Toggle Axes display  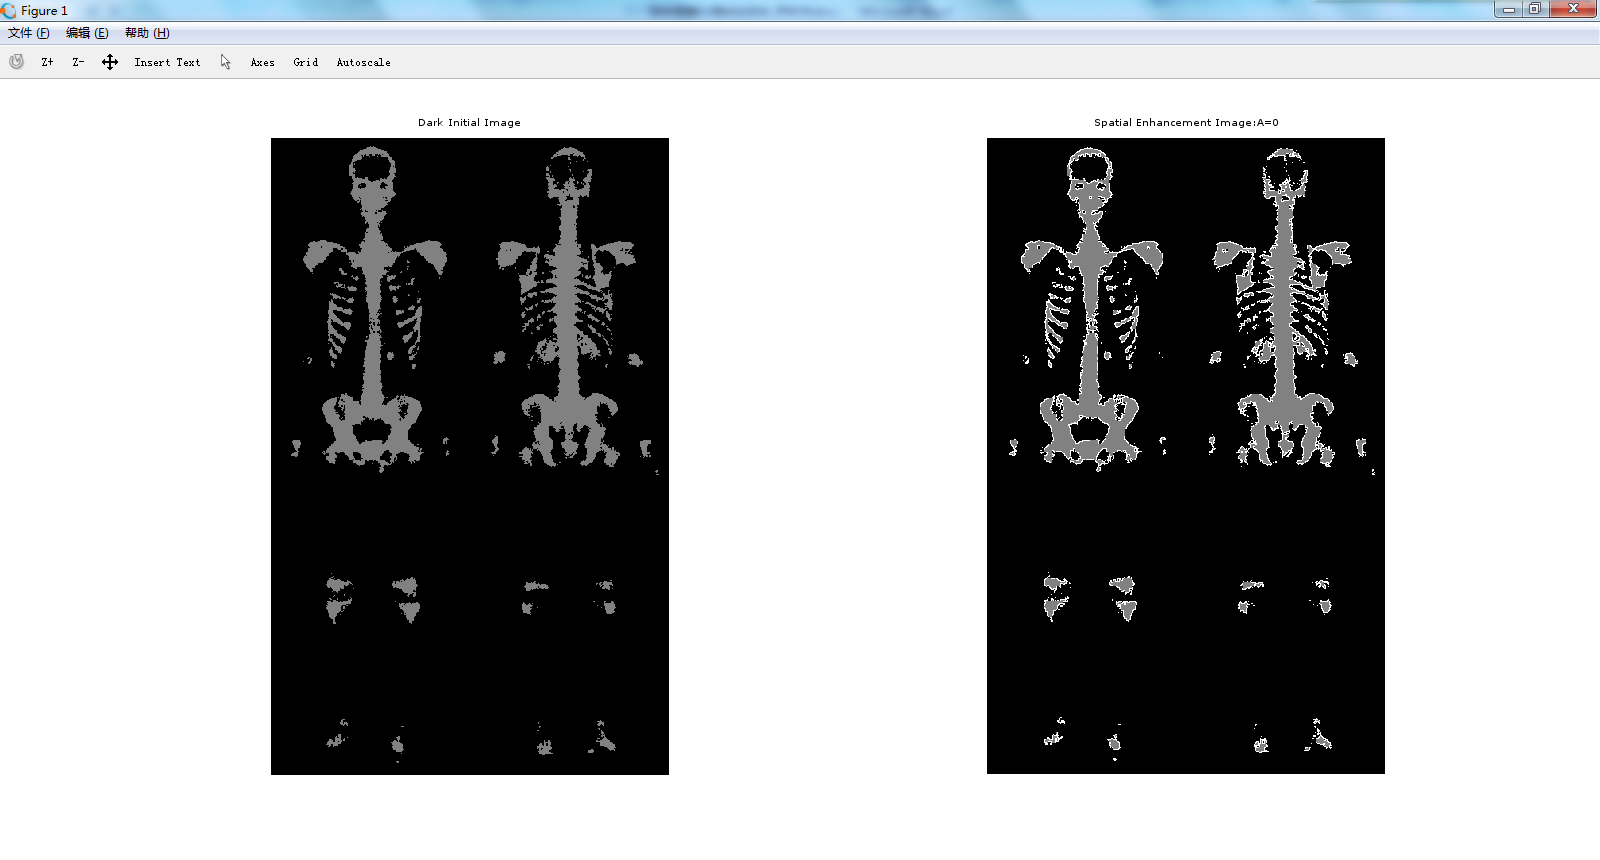click(262, 62)
